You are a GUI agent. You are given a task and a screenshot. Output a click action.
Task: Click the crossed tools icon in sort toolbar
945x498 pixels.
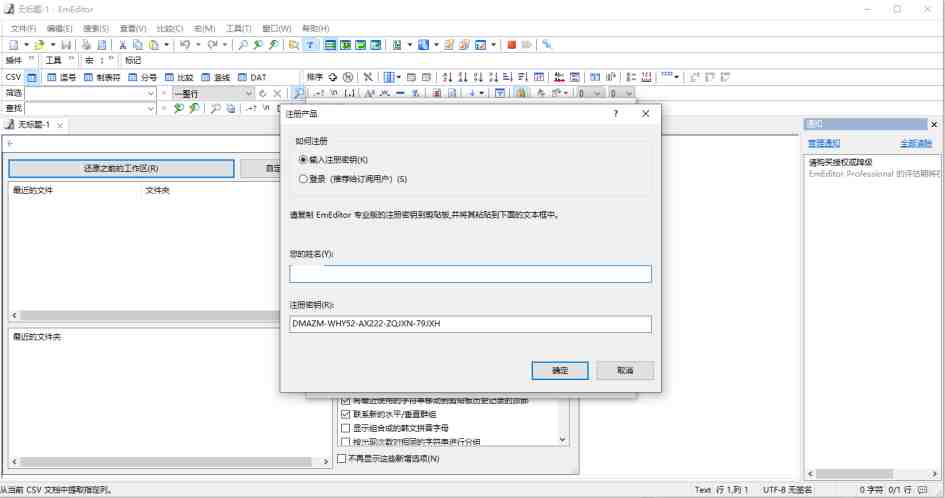click(368, 77)
